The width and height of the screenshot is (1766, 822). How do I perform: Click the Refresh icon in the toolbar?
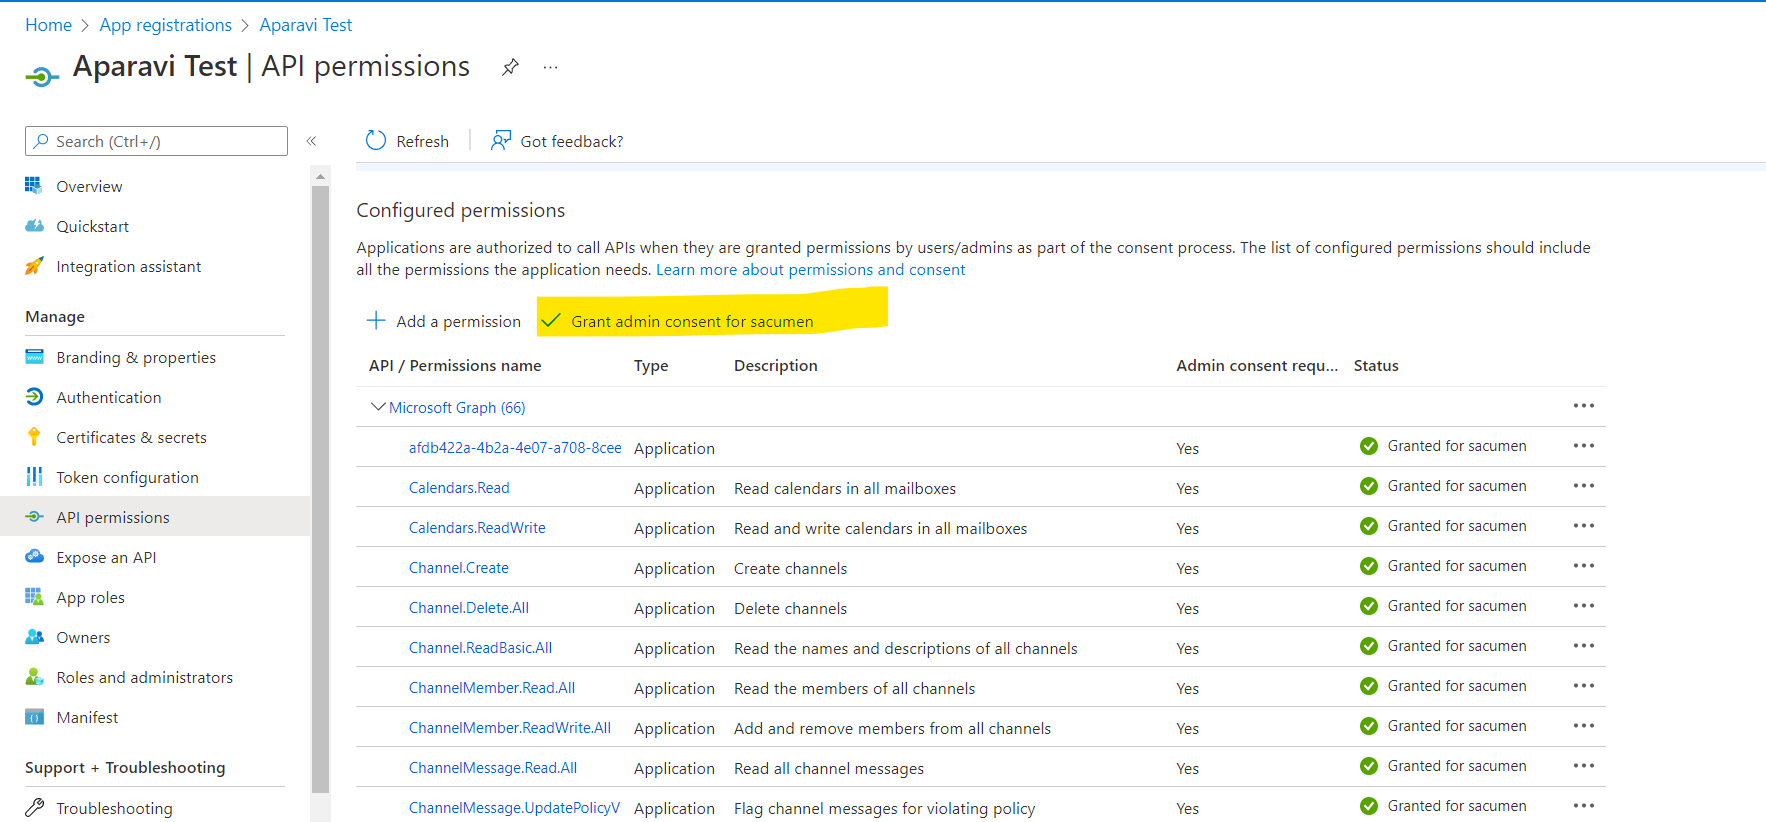376,140
